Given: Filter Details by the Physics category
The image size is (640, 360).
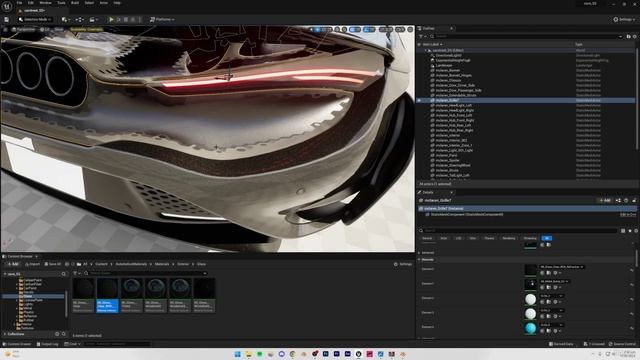Looking at the screenshot, I should 489,238.
